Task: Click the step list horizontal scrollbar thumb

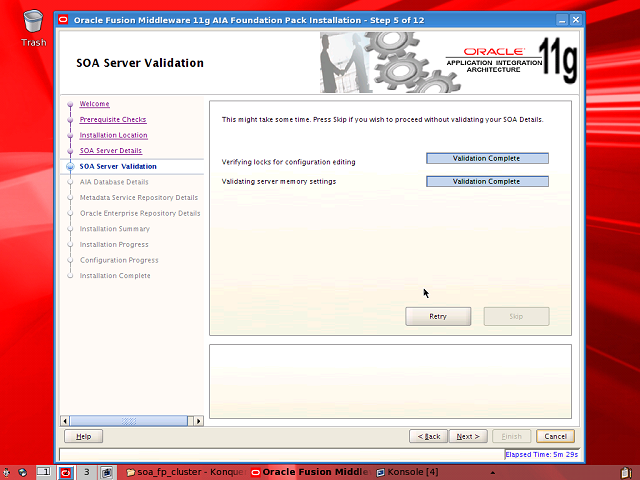Action: [129, 421]
